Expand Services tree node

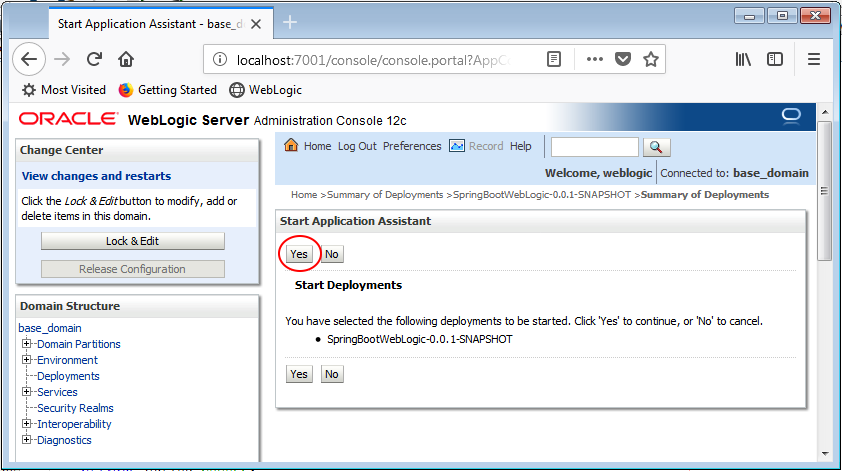(x=26, y=392)
